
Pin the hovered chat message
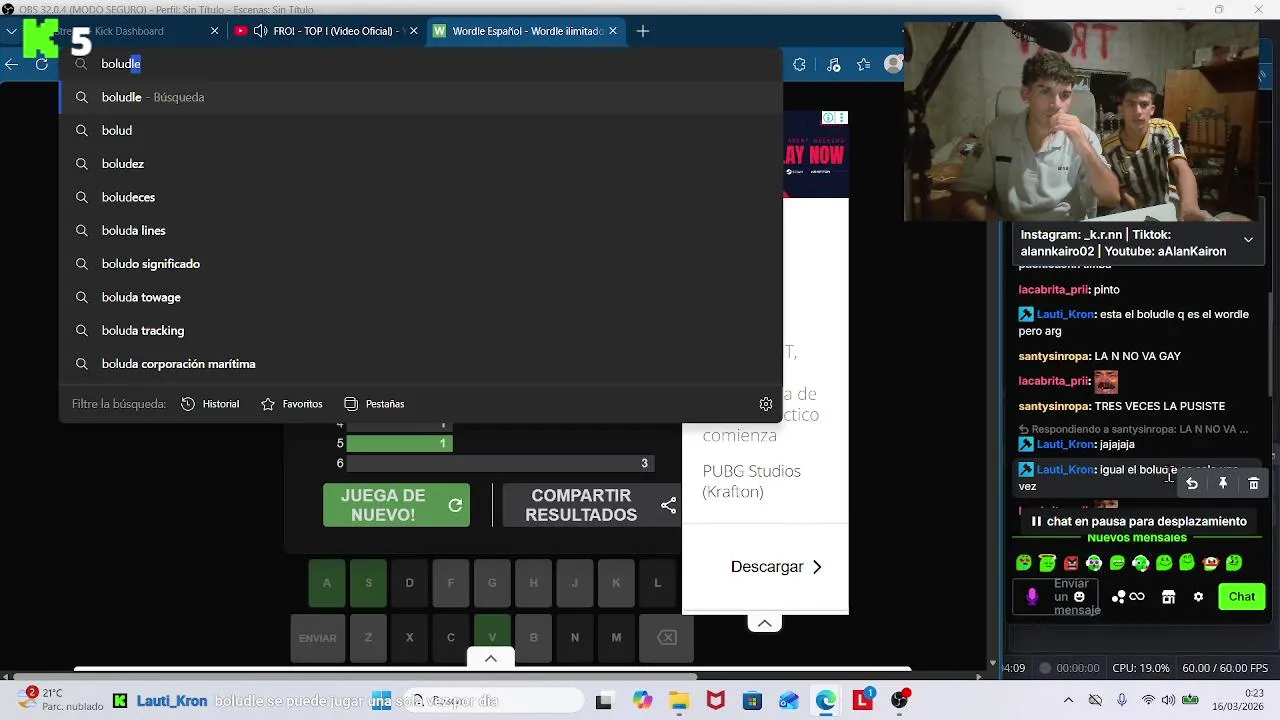1223,484
